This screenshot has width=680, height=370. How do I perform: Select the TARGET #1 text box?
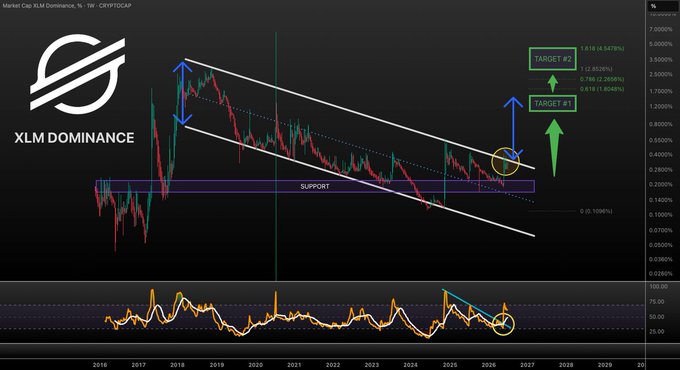click(552, 104)
